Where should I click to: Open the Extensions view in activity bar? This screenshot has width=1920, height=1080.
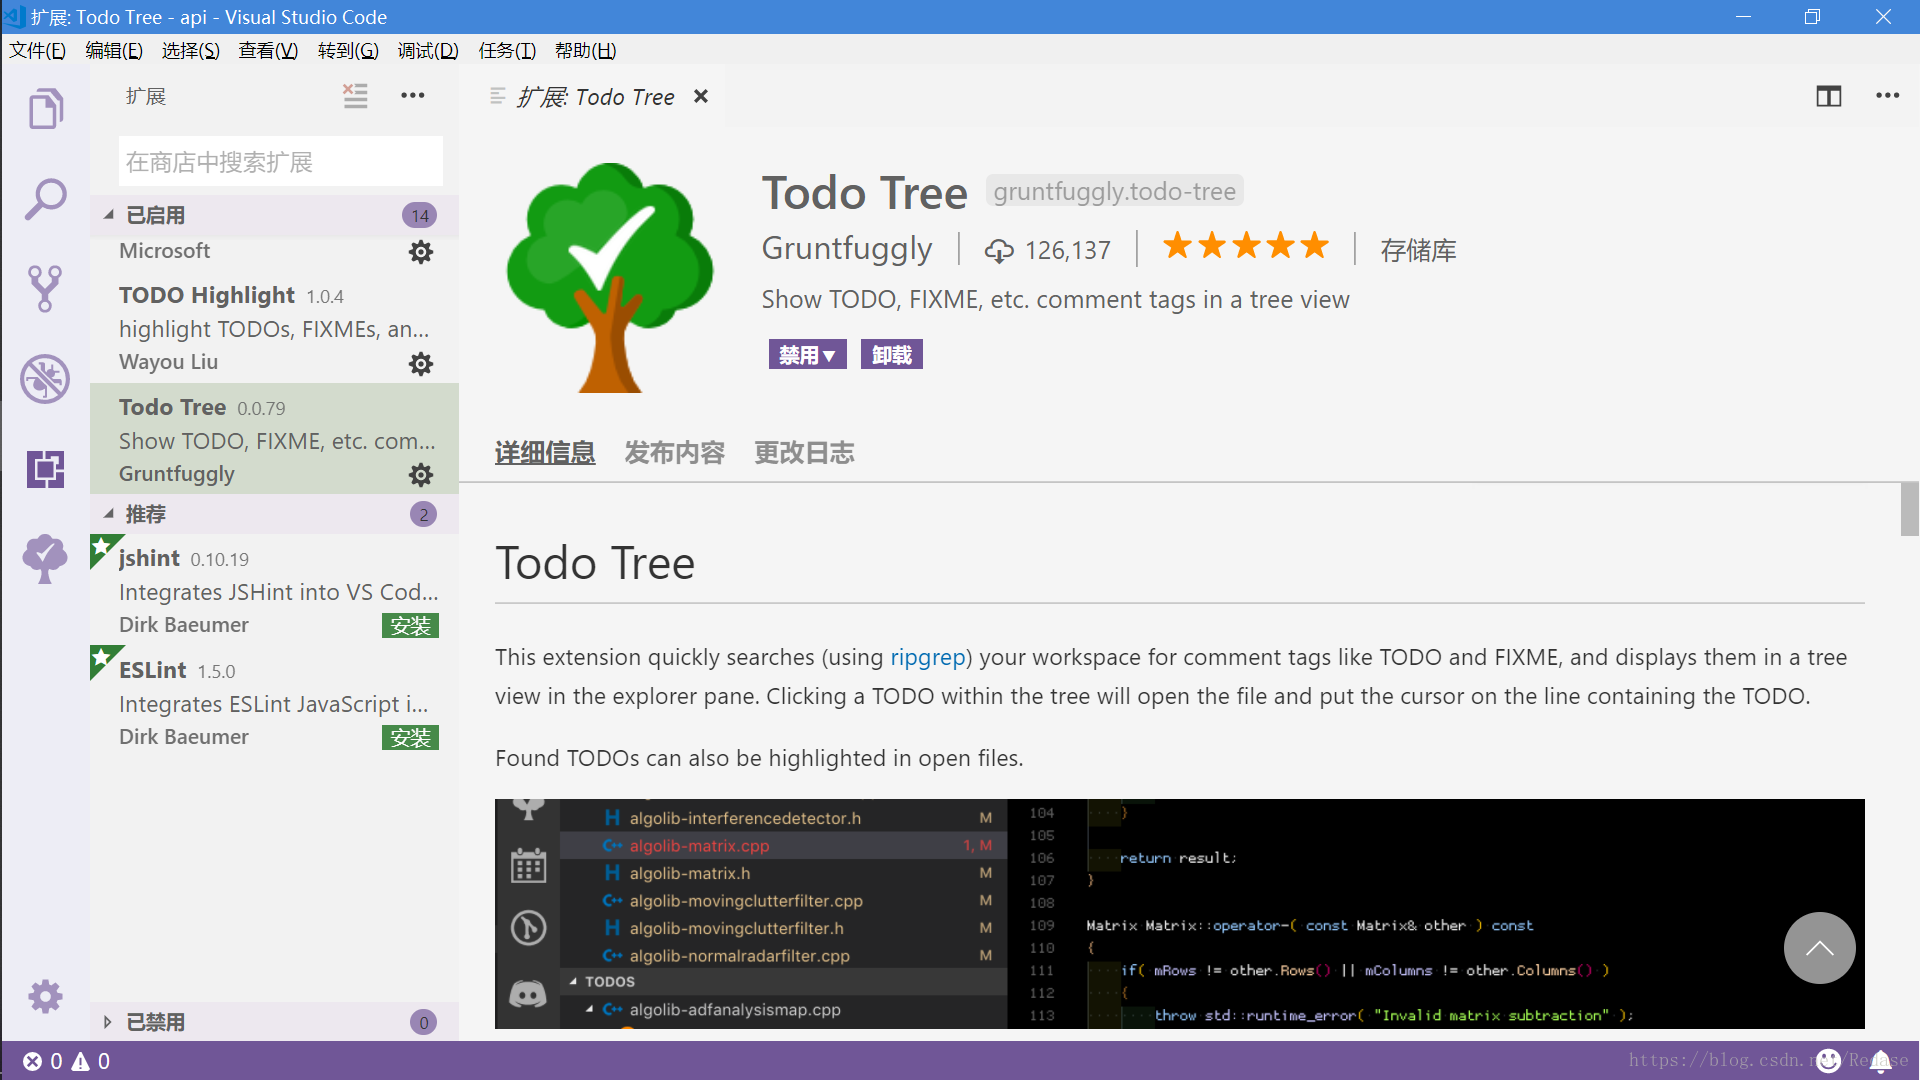(45, 469)
